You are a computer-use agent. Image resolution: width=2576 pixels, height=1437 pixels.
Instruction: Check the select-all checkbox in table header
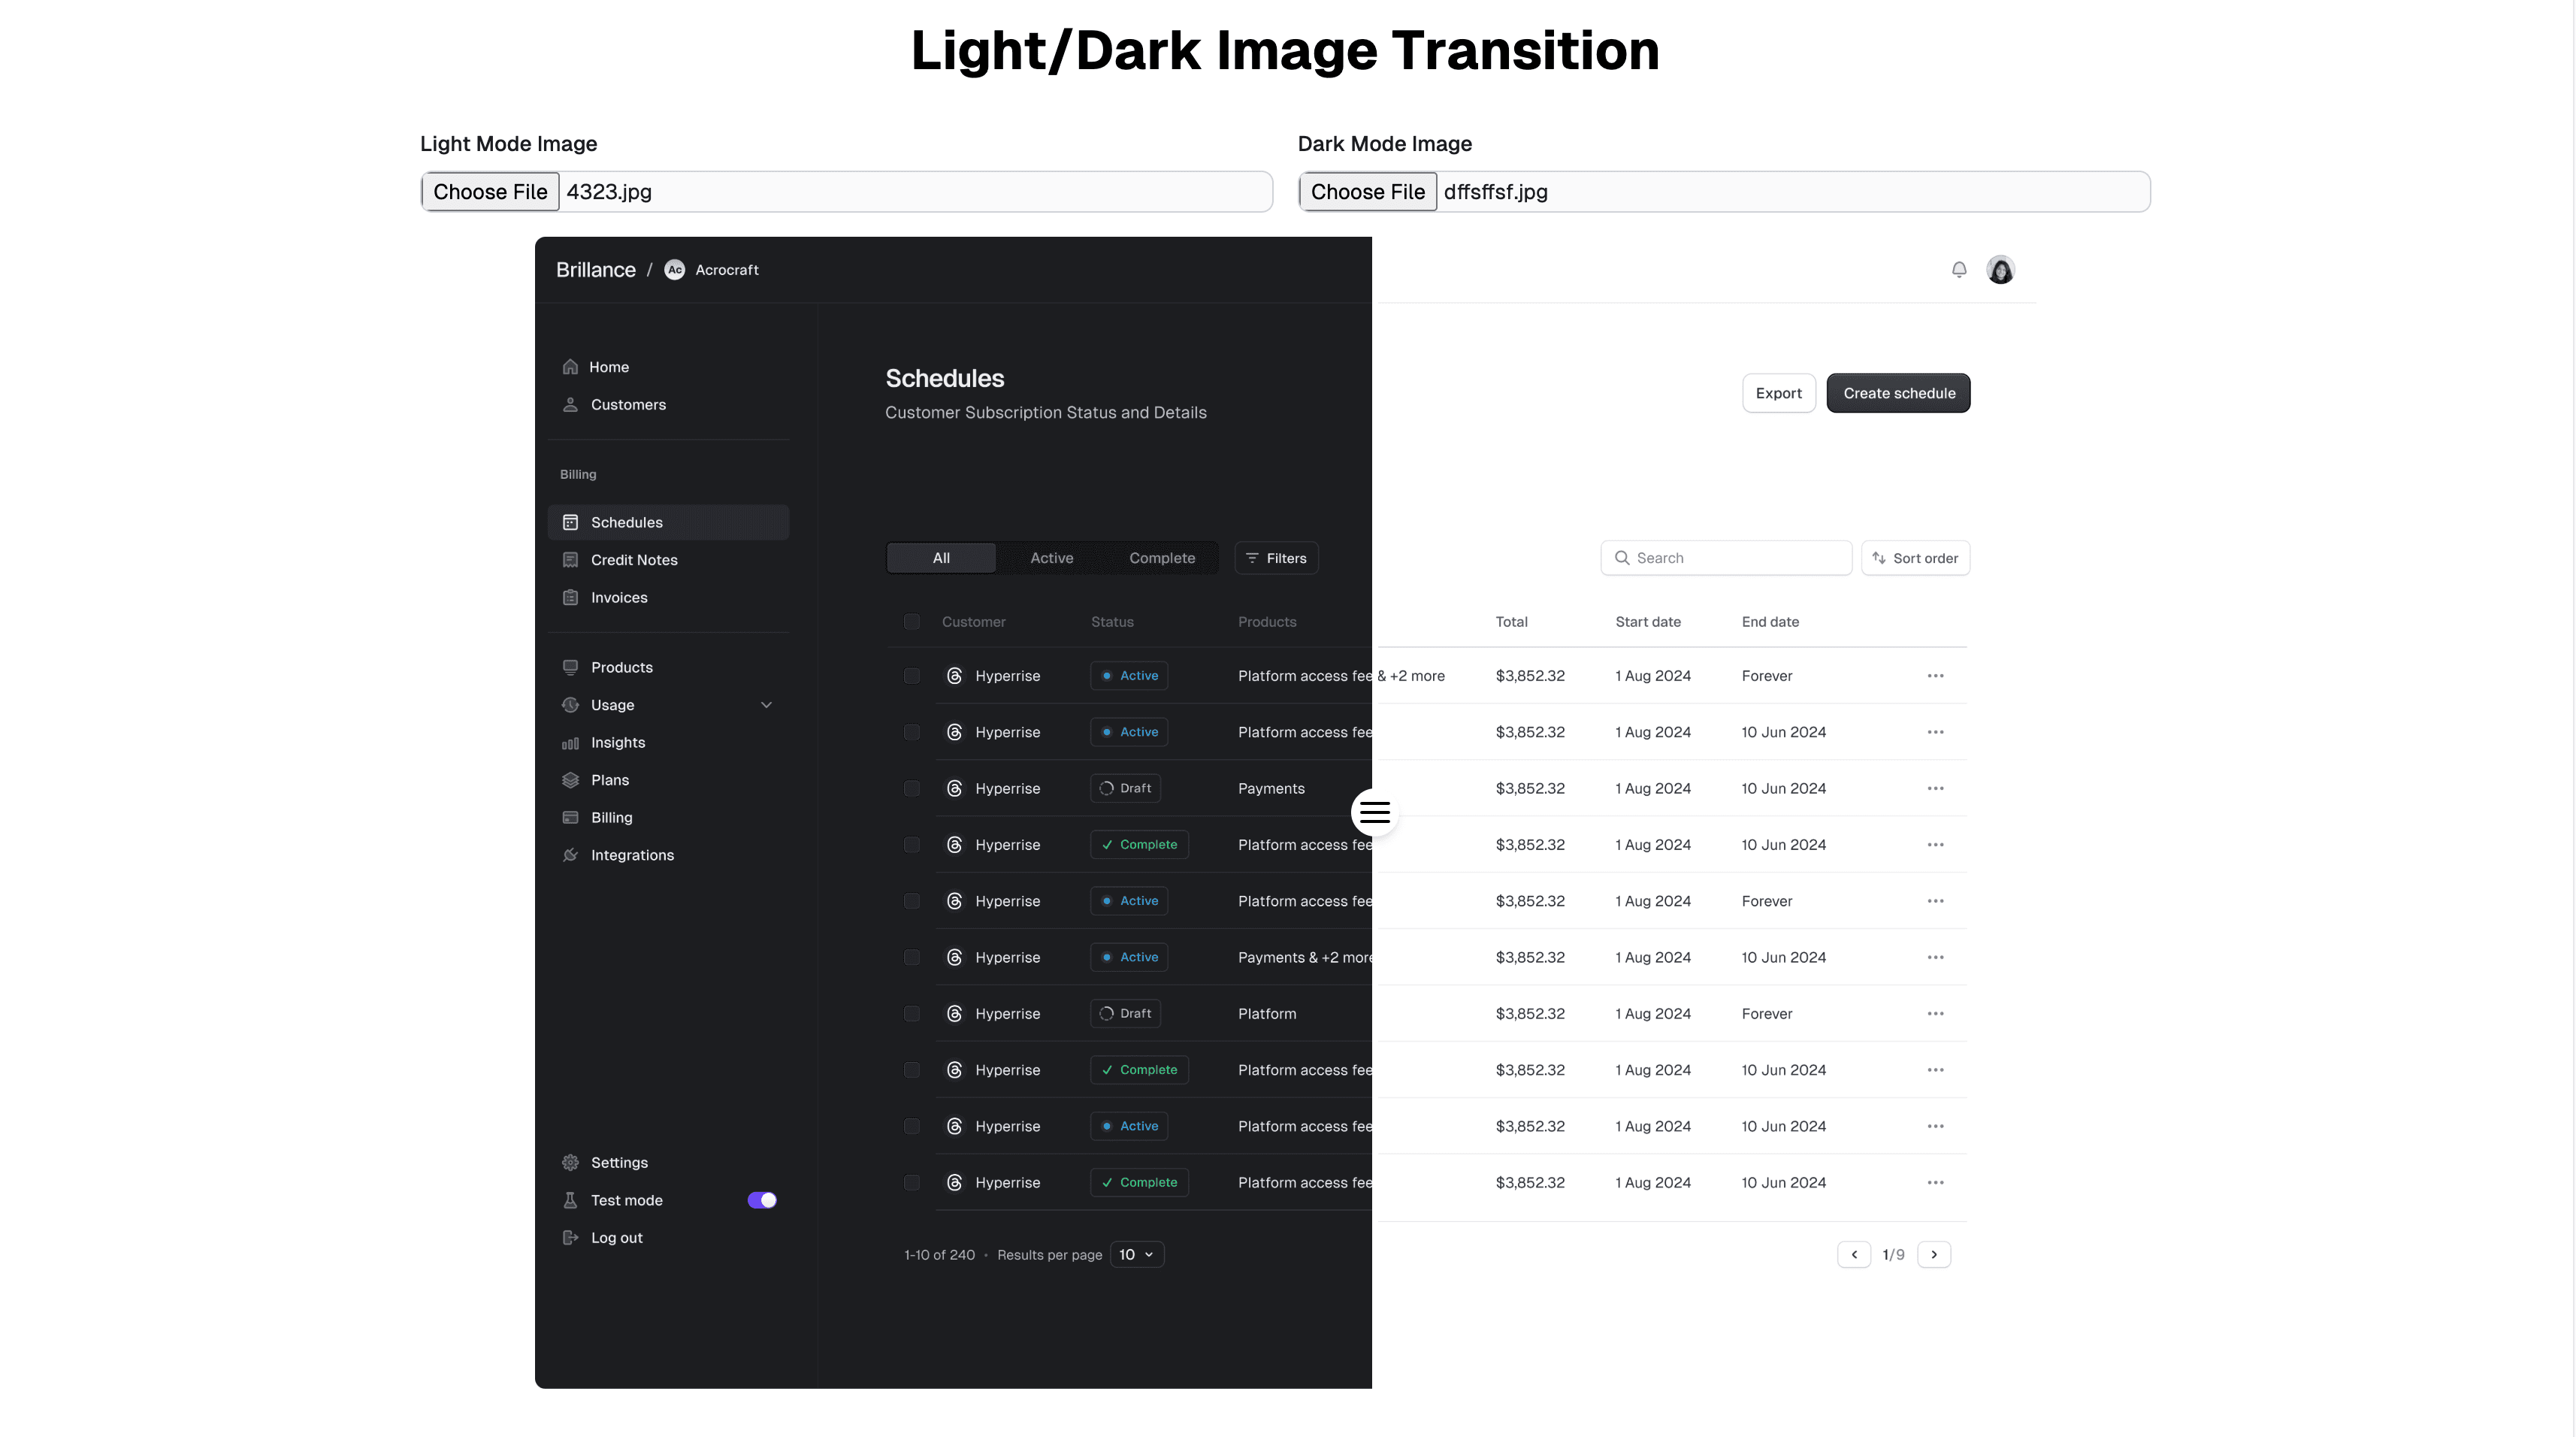(x=911, y=622)
